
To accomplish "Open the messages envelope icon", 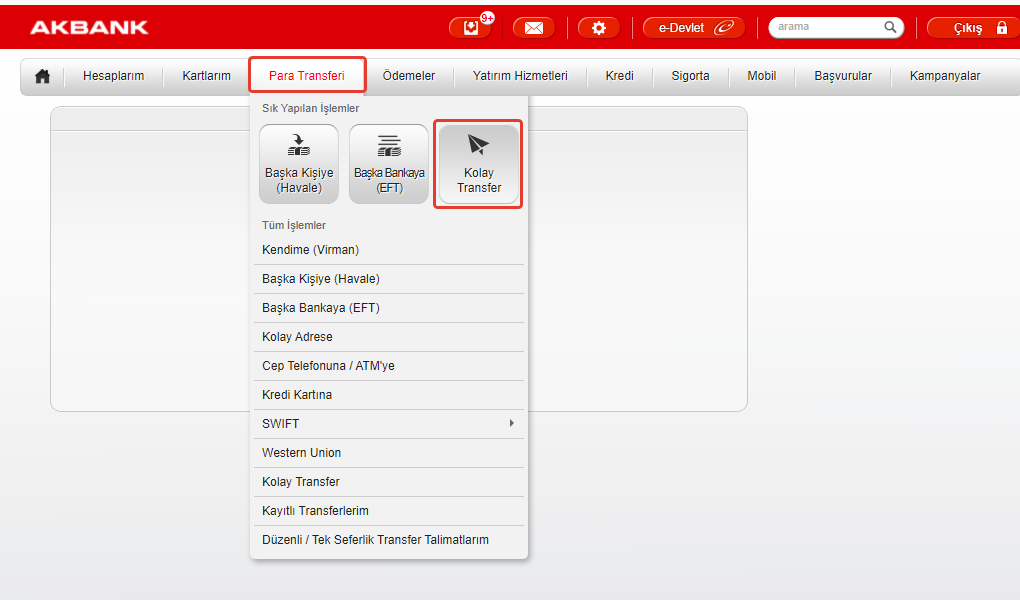I will tap(533, 27).
